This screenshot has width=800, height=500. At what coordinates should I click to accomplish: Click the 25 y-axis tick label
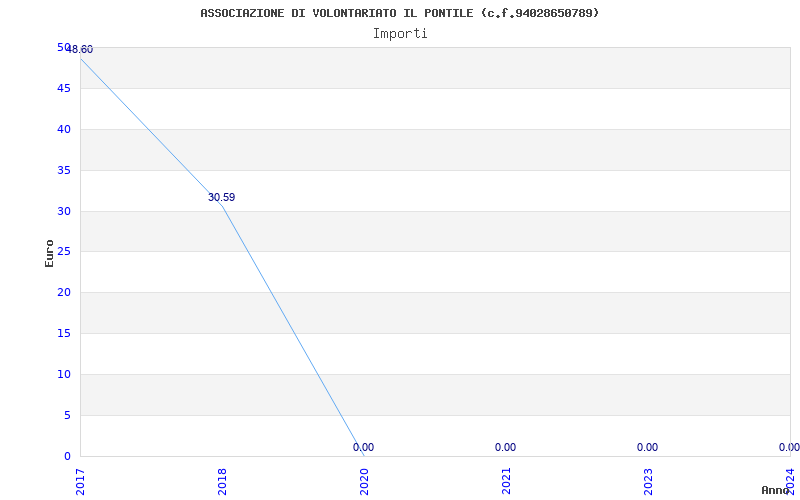(64, 252)
